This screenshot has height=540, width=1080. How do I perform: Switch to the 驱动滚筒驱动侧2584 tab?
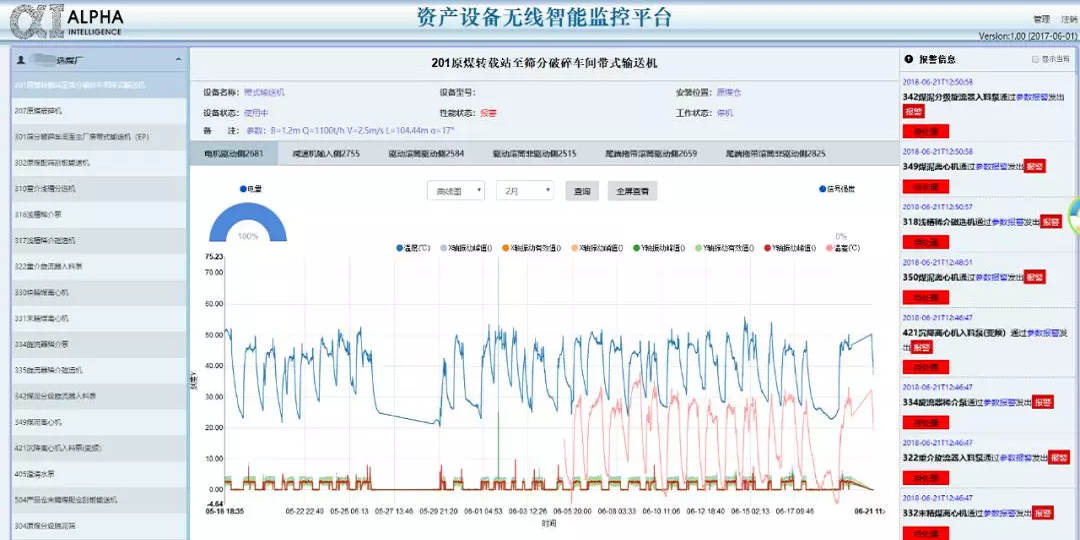(x=426, y=154)
